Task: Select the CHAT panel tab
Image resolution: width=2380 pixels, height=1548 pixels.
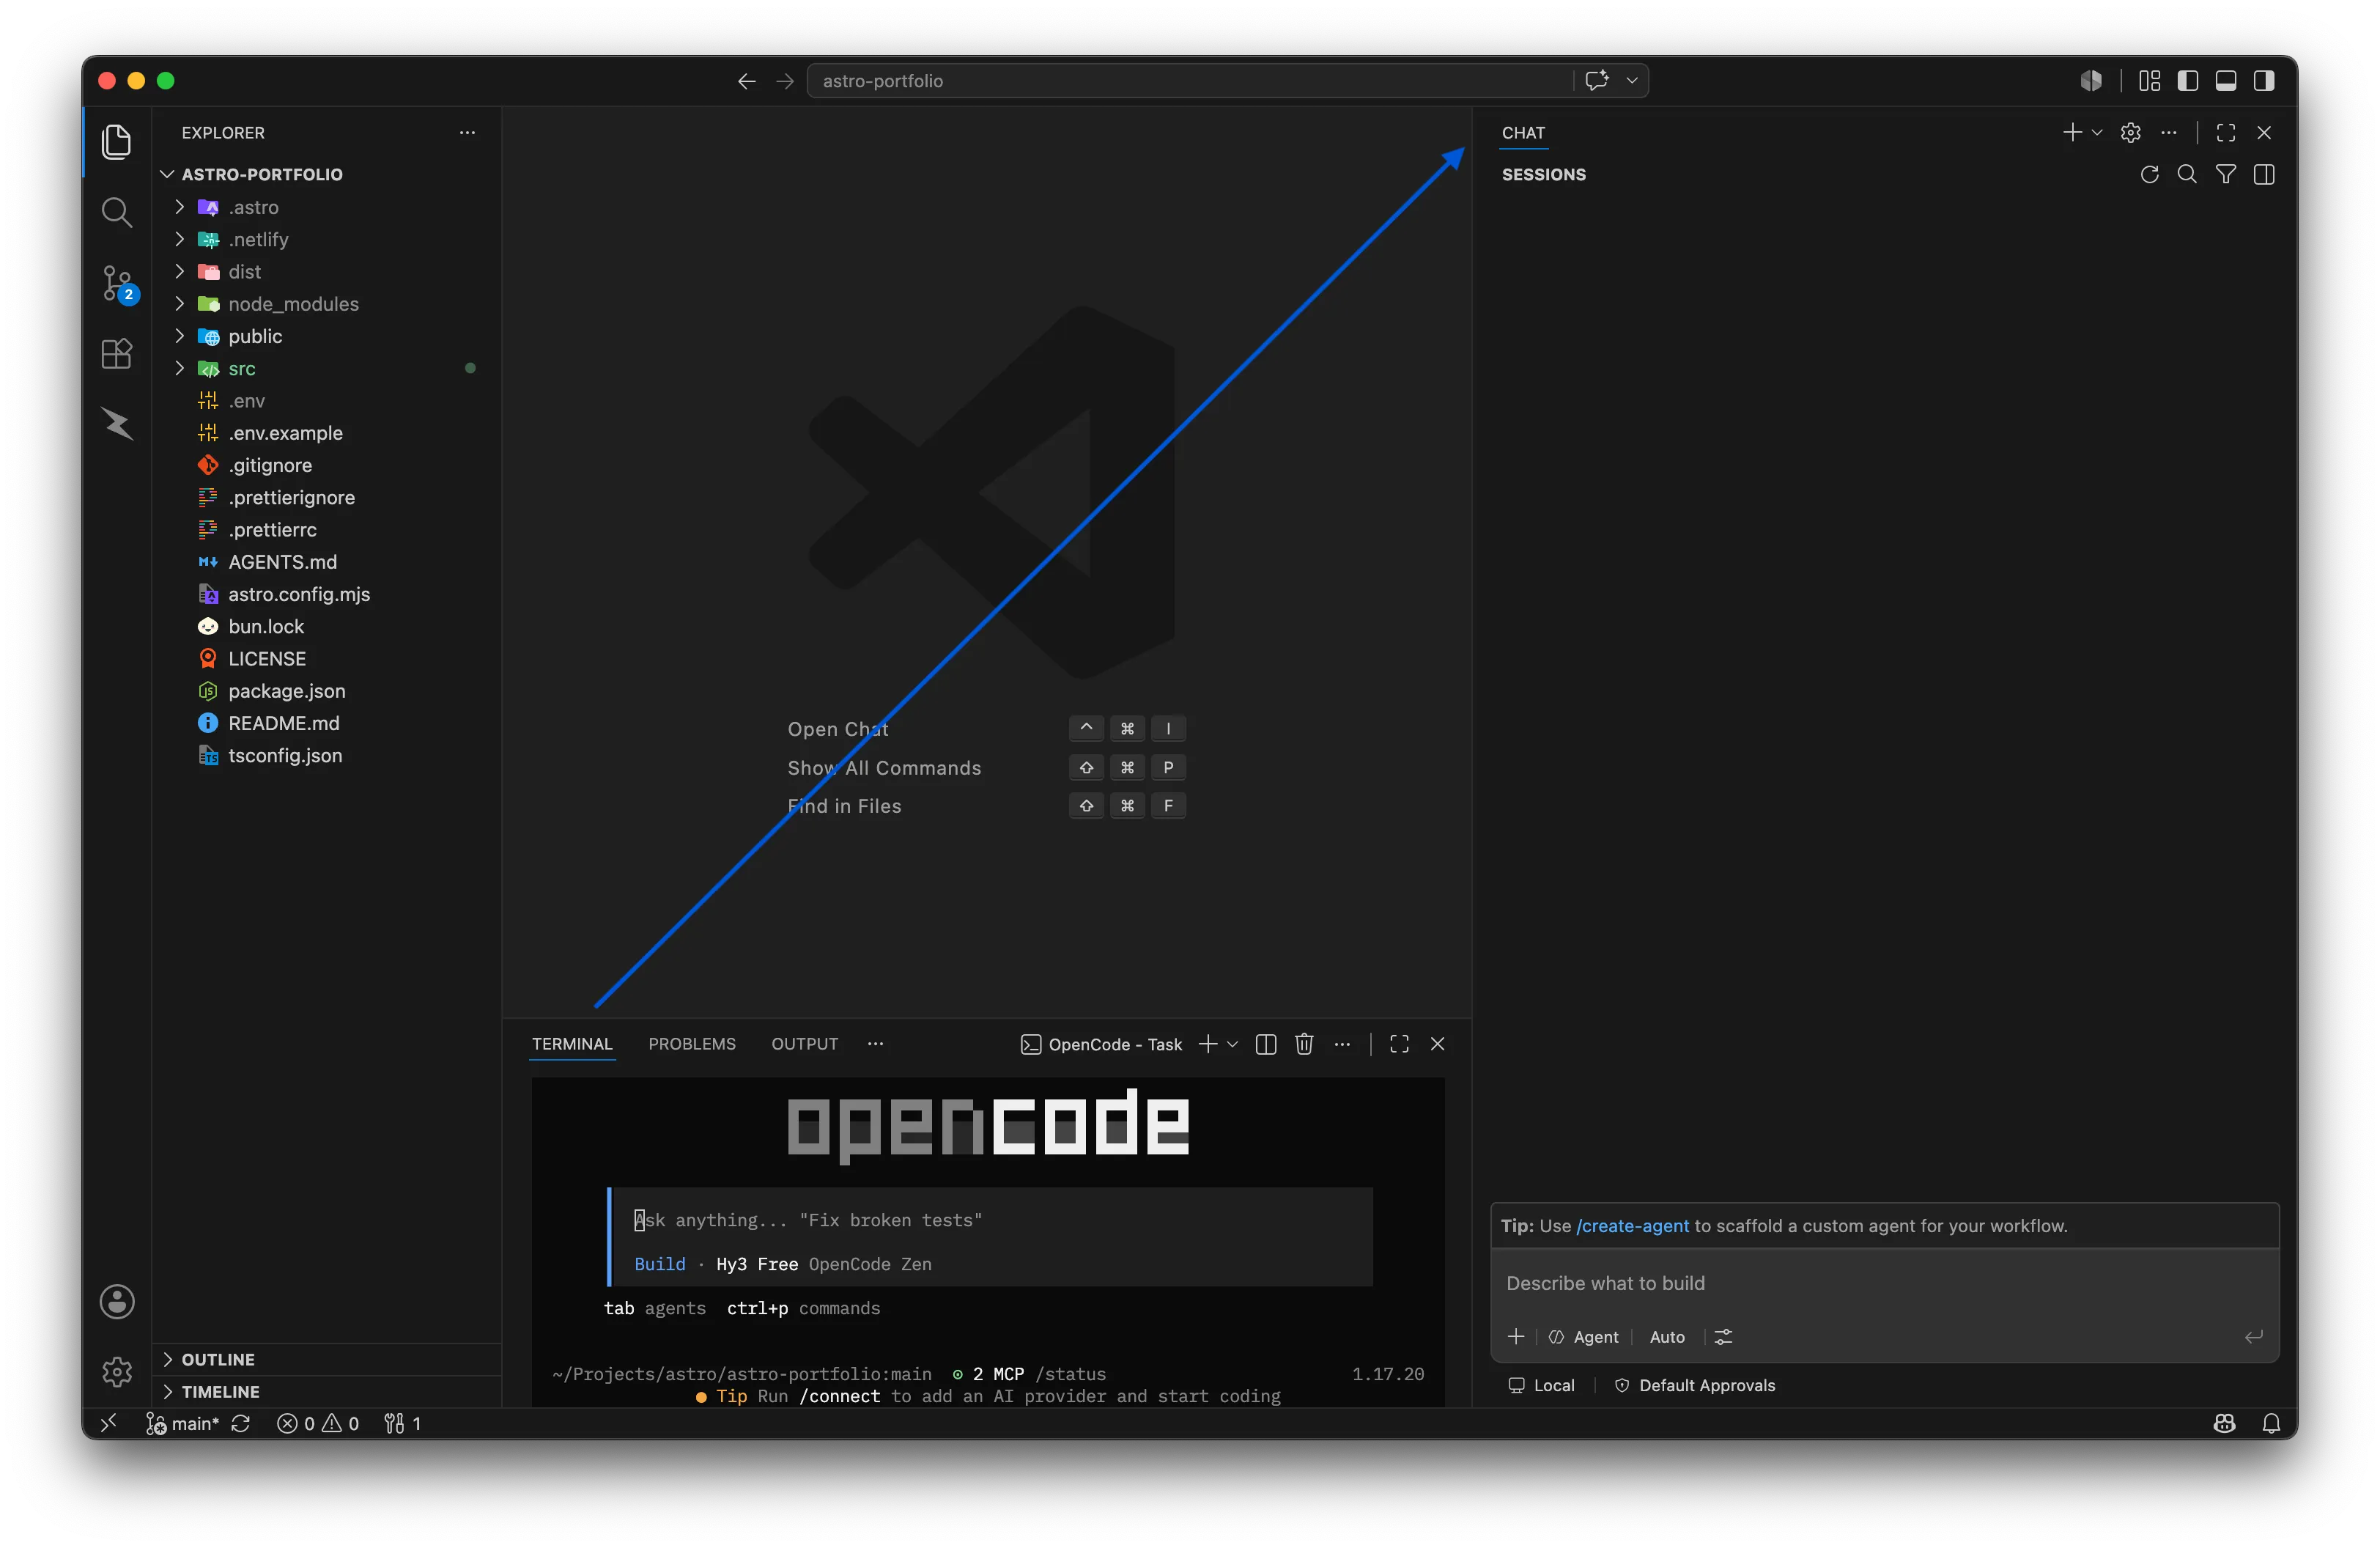Action: coord(1523,132)
